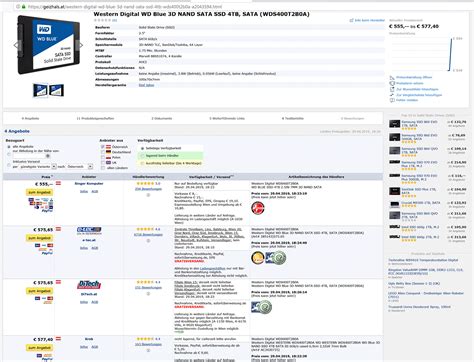Screen dimensions: 474x362
Task: Switch to the Bewertungen tab
Action: click(352, 118)
